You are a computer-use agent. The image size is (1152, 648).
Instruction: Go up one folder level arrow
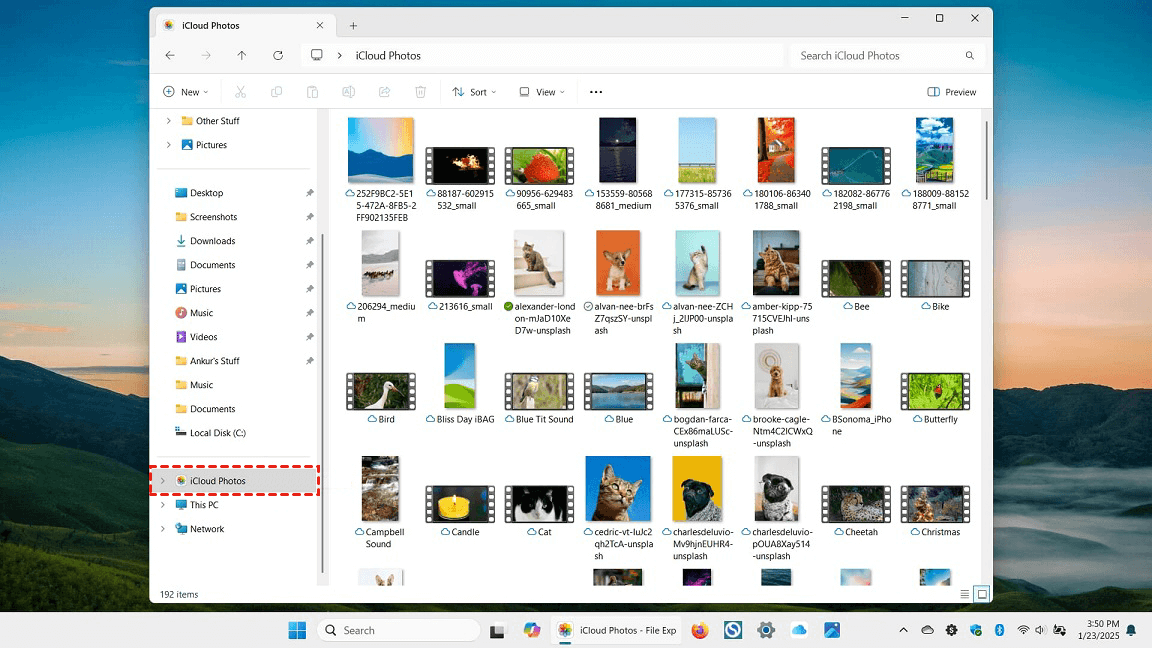[242, 56]
